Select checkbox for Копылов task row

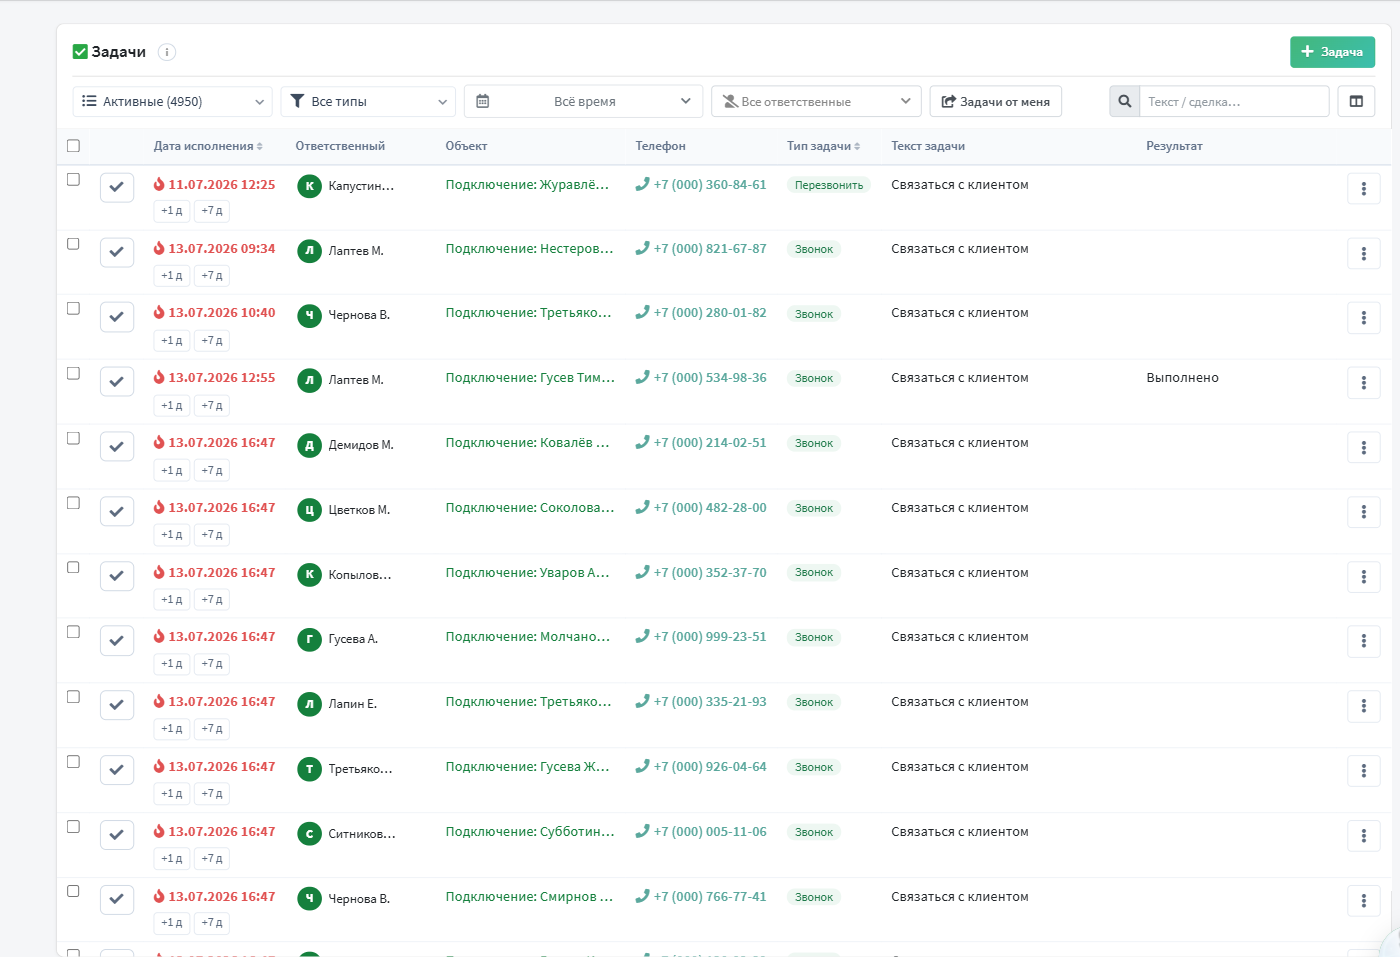[73, 567]
